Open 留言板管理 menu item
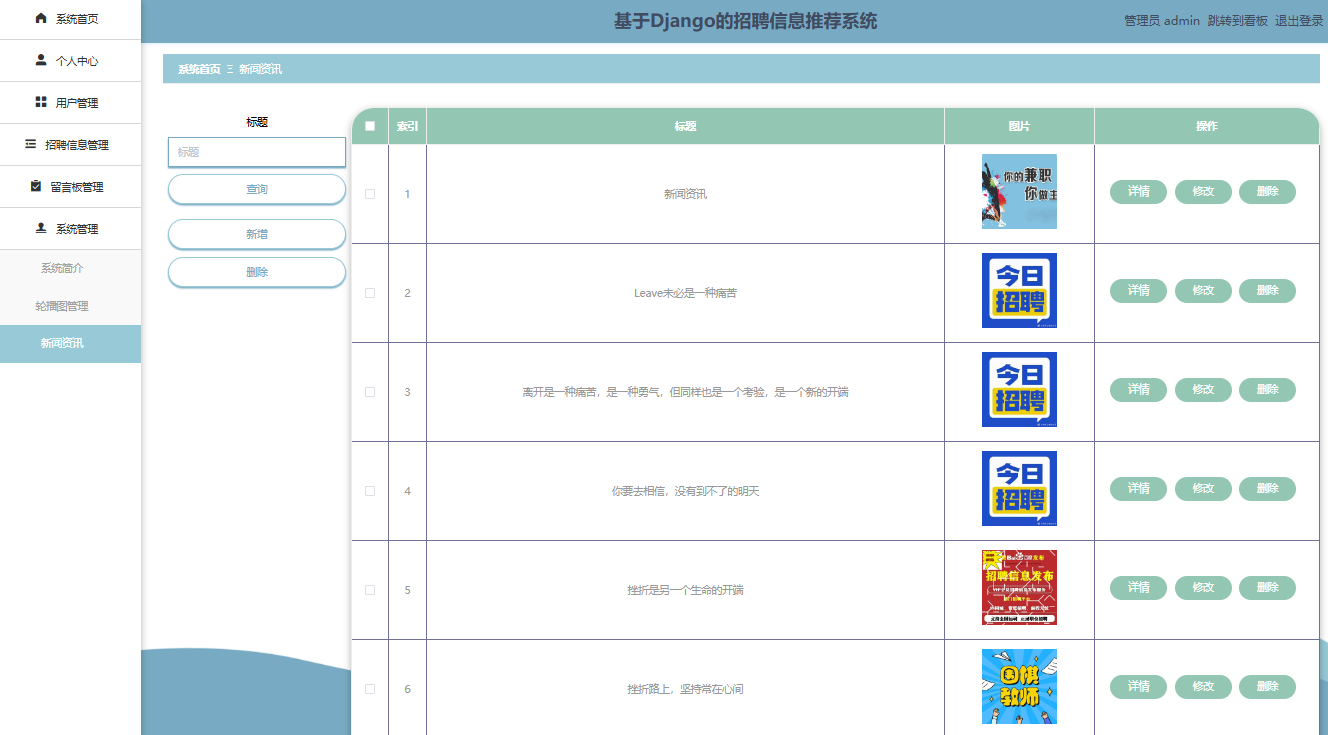The height and width of the screenshot is (735, 1328). pos(70,187)
